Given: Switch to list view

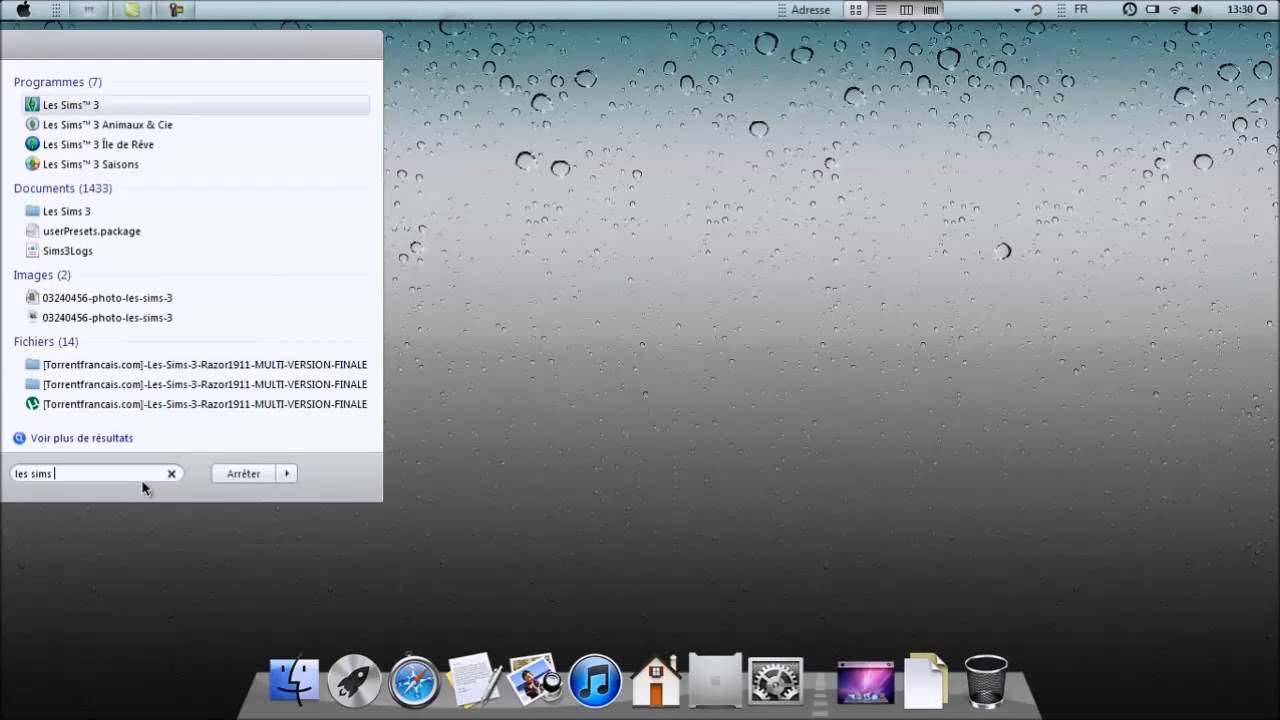Looking at the screenshot, I should 881,10.
